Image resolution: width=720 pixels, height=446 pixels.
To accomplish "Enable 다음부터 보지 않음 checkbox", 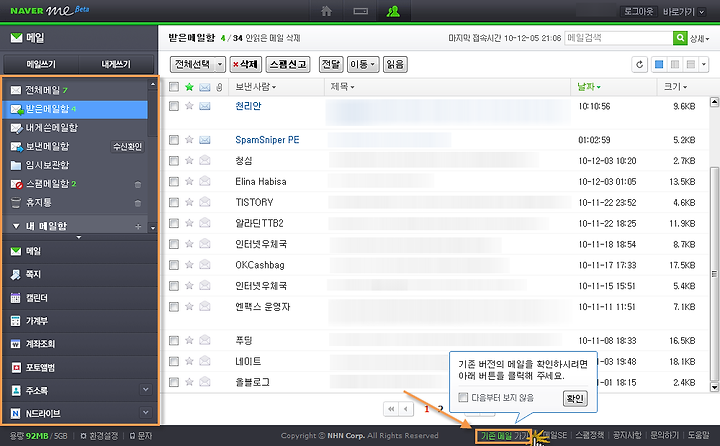I will [x=463, y=397].
